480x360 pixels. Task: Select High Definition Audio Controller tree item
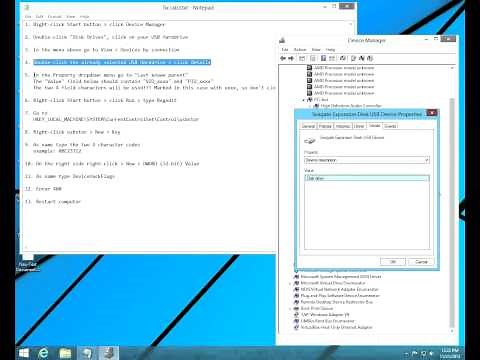(x=351, y=106)
